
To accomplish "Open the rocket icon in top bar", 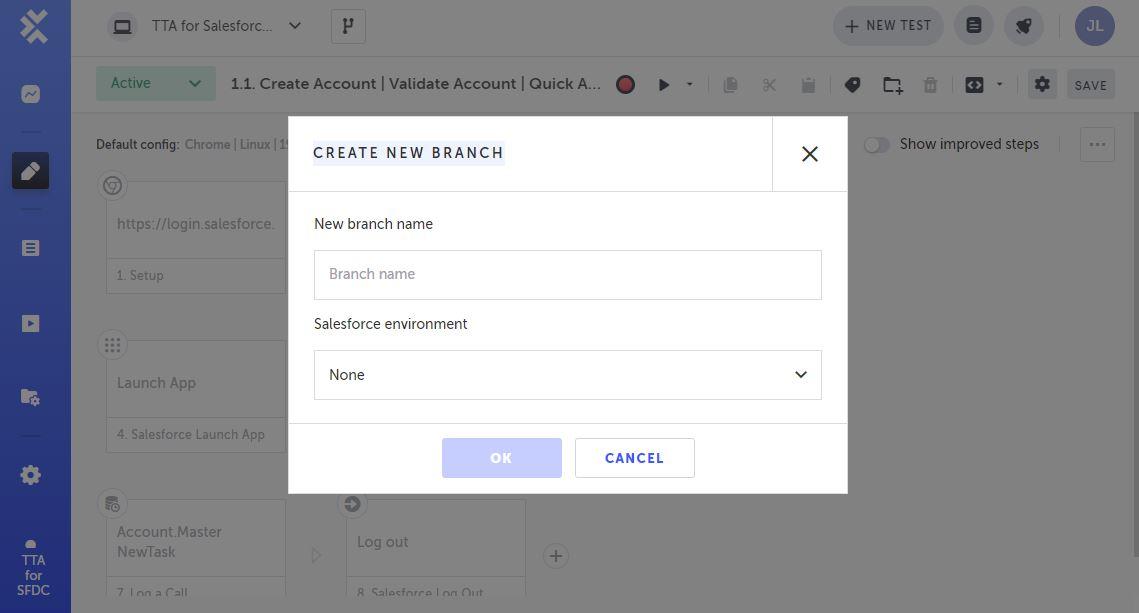I will pos(1023,25).
